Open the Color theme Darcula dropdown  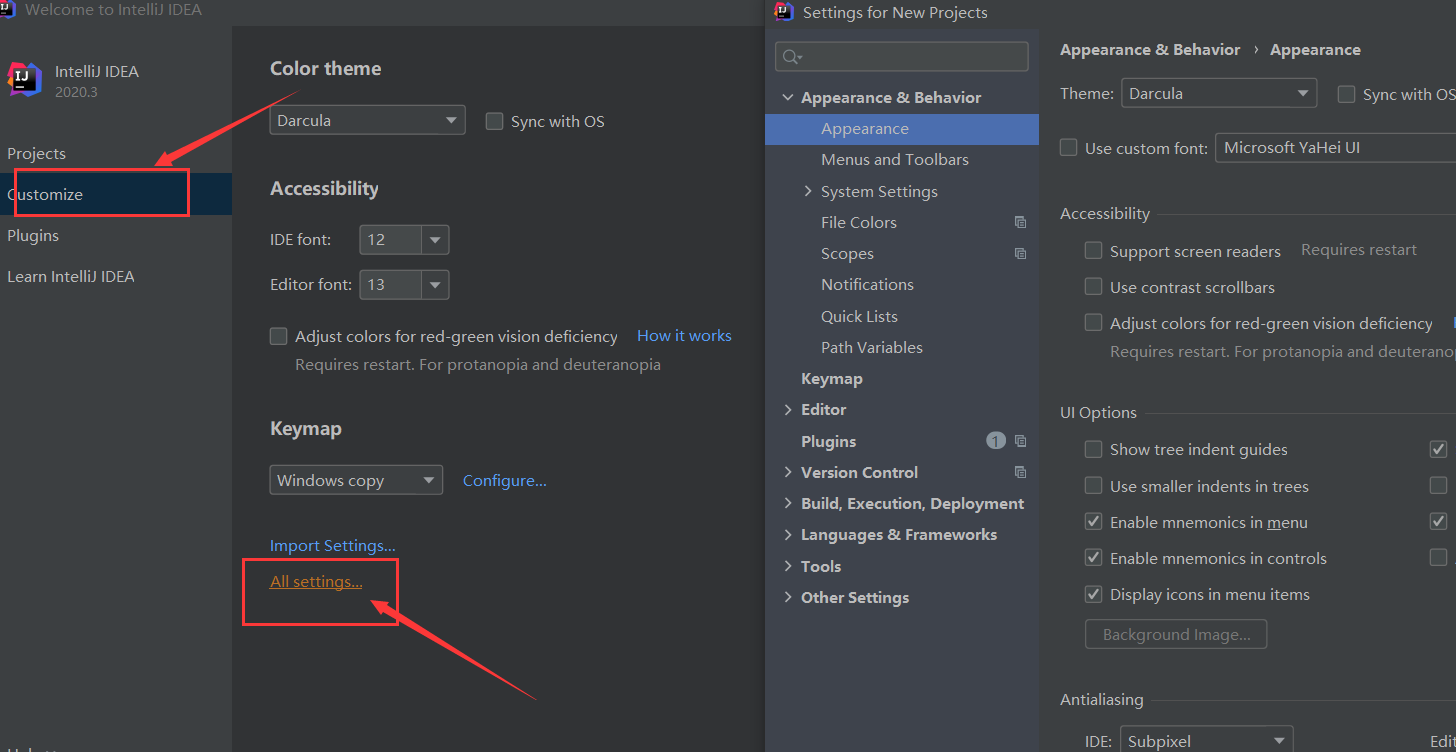[x=368, y=120]
